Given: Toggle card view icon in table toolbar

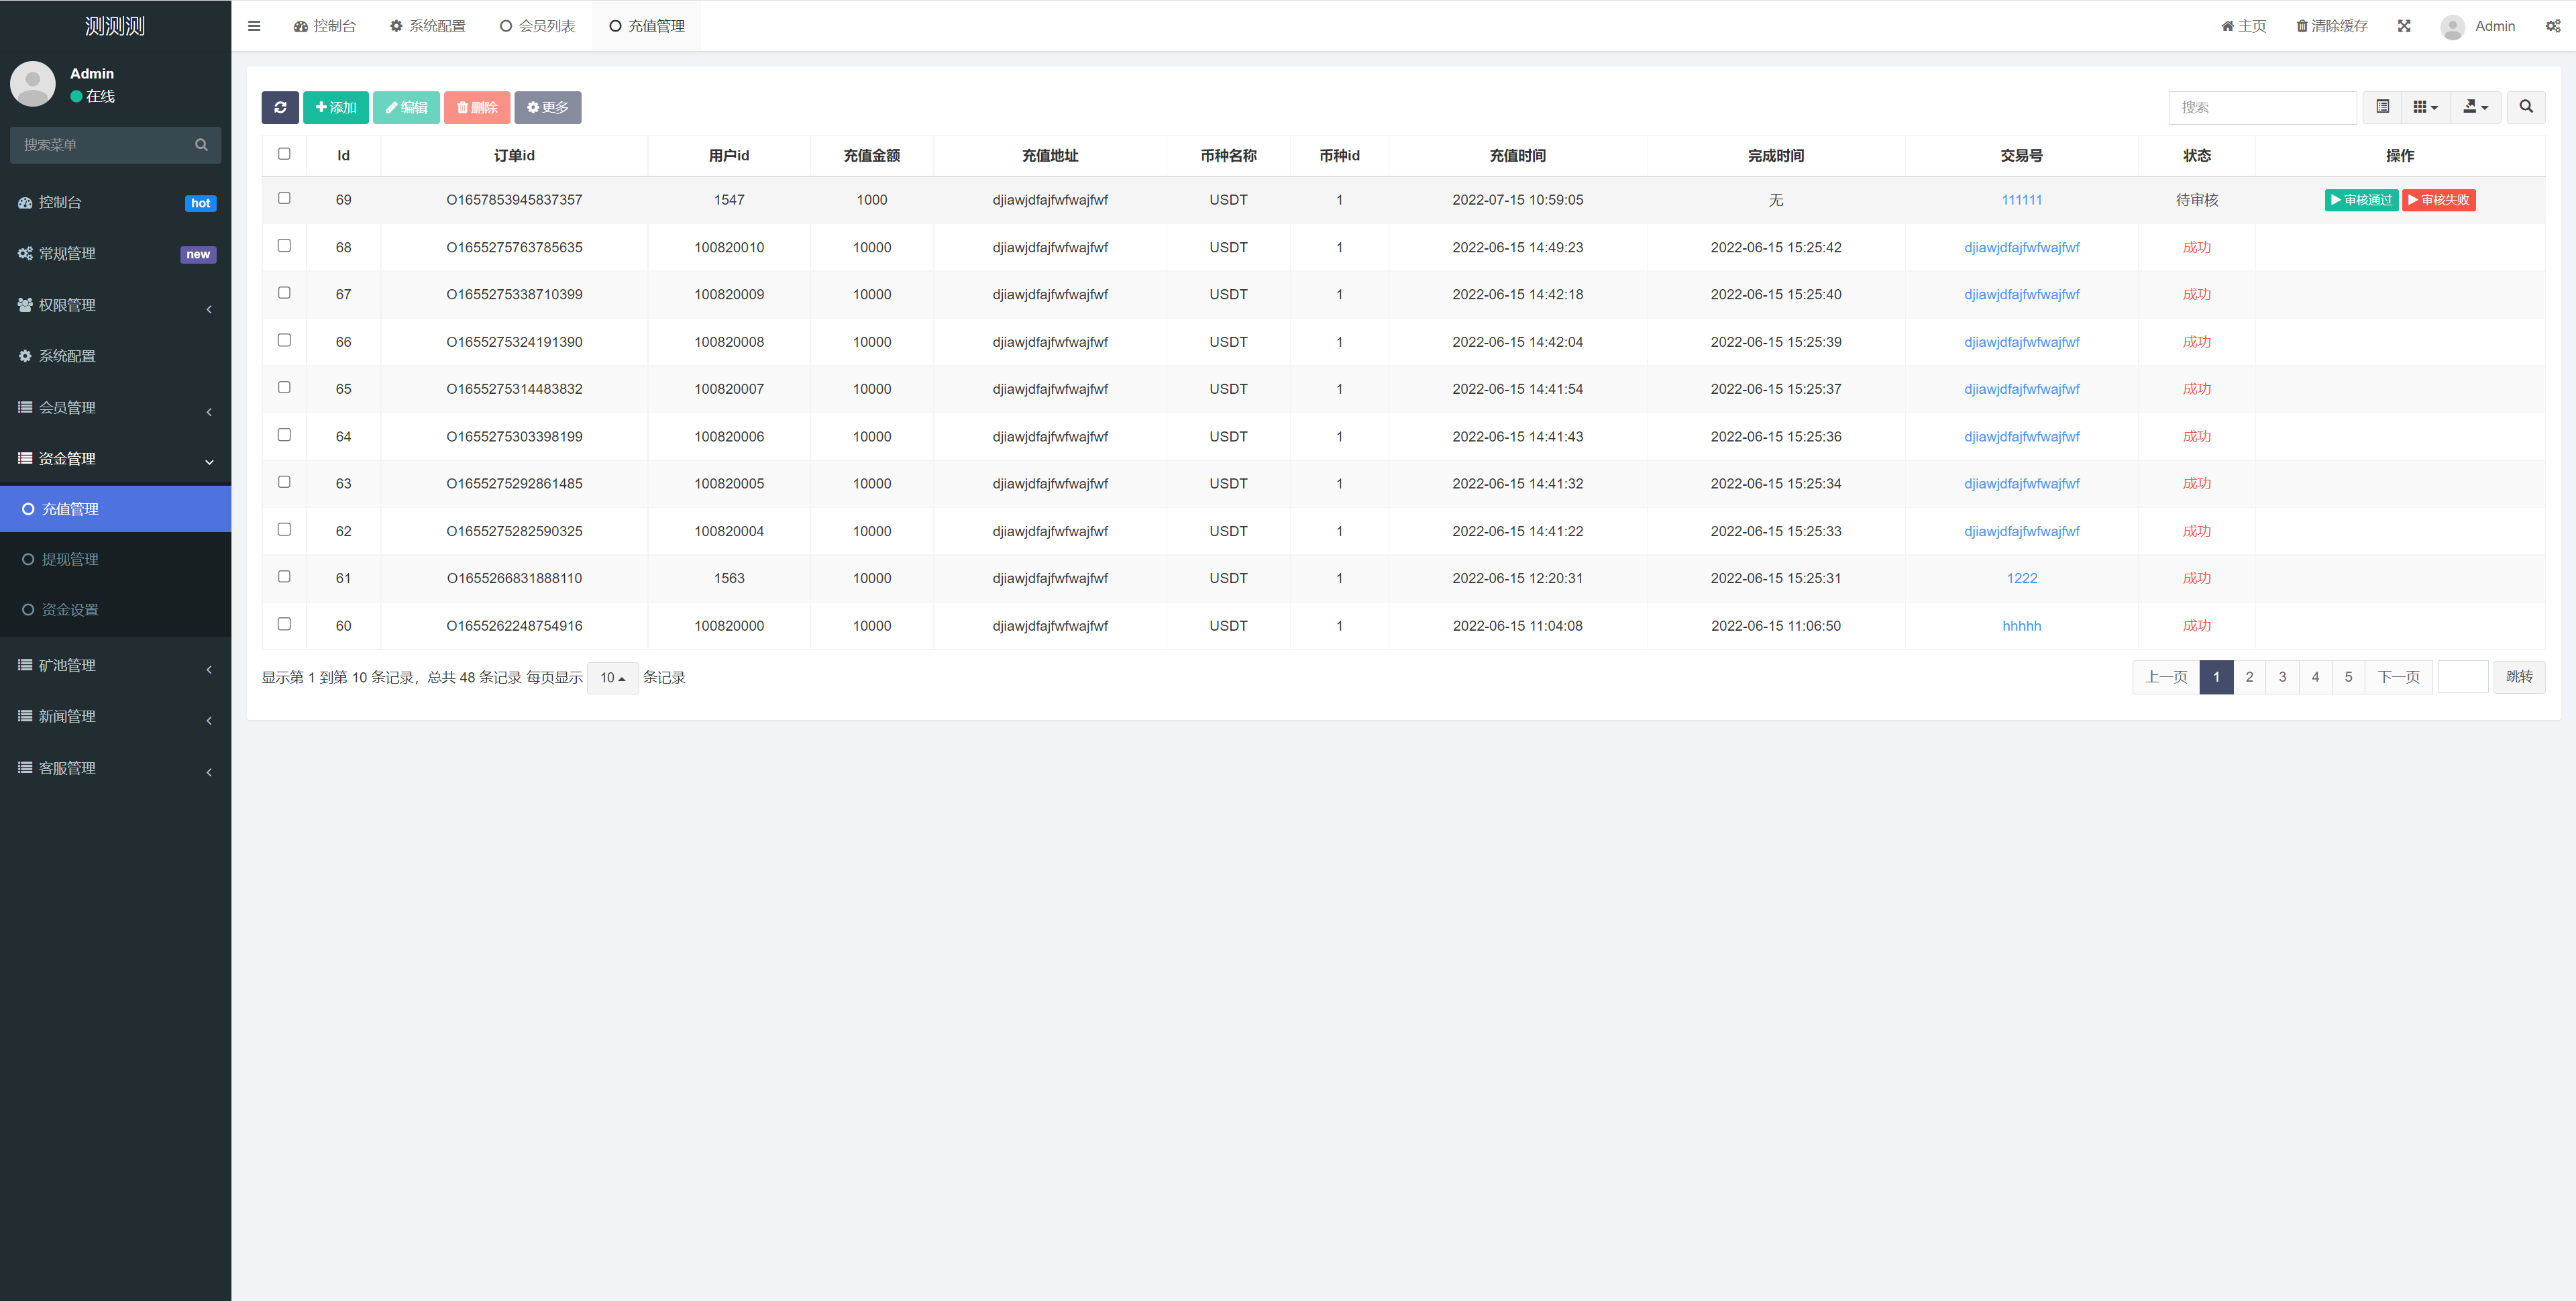Looking at the screenshot, I should [2383, 107].
